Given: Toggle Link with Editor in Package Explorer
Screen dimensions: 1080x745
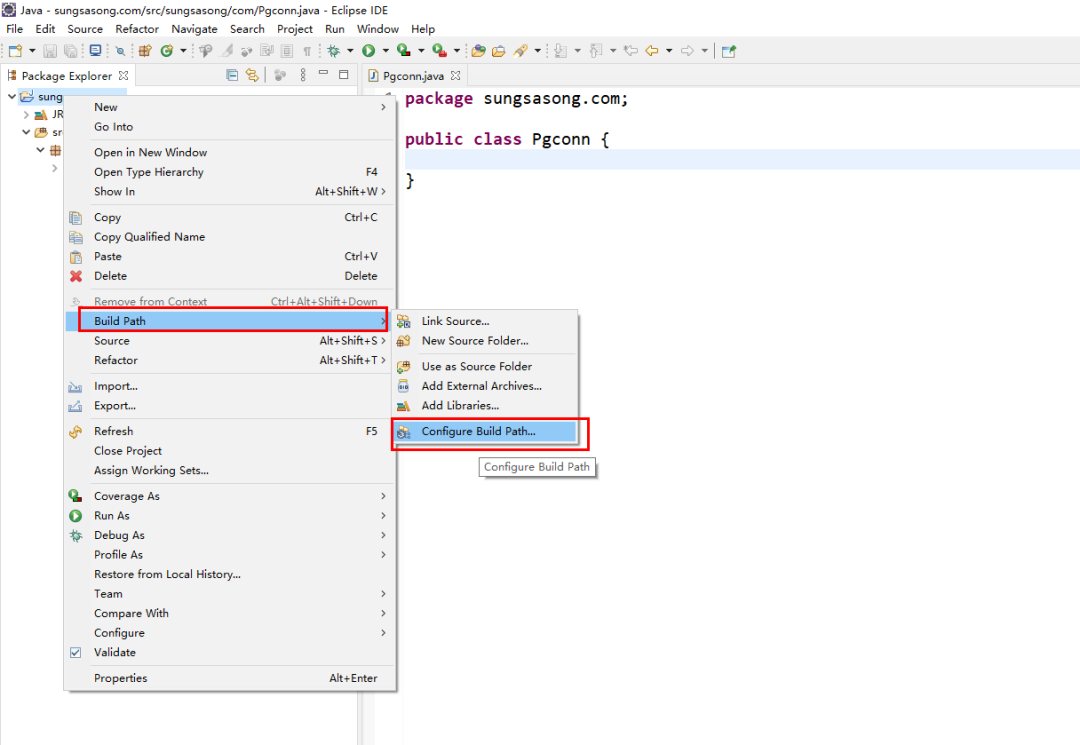Looking at the screenshot, I should point(252,75).
